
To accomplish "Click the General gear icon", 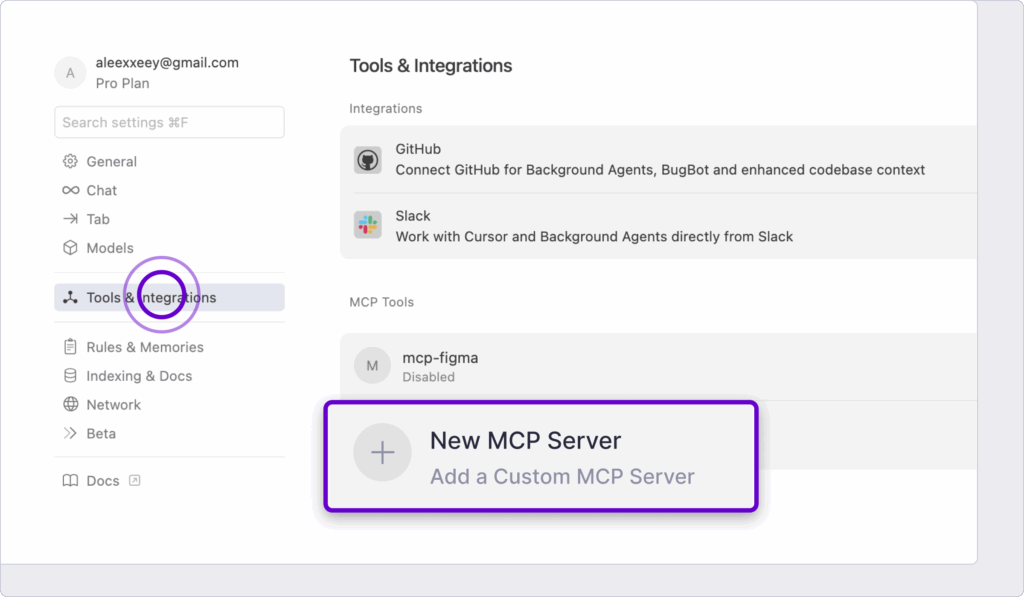I will [x=70, y=161].
